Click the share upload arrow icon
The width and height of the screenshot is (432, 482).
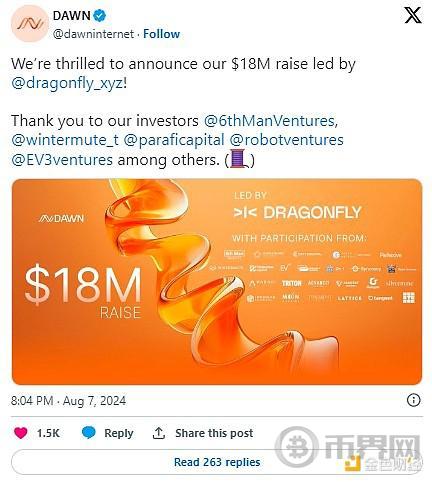point(159,433)
